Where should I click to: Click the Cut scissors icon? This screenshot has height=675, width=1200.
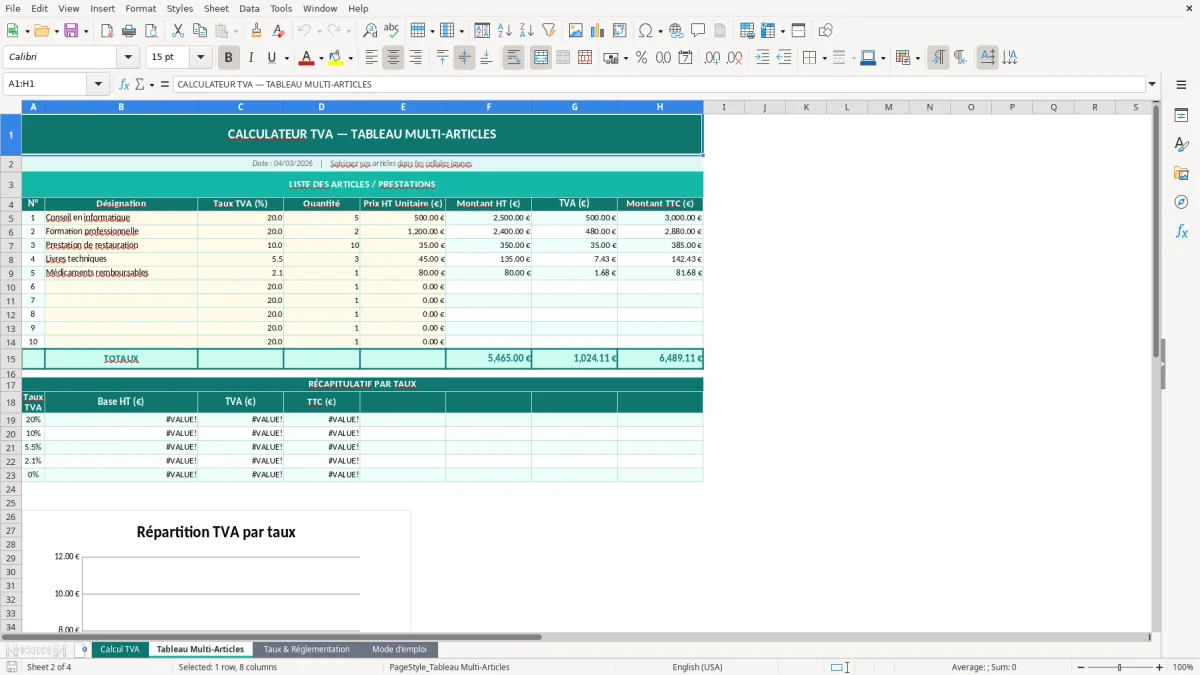pos(178,31)
